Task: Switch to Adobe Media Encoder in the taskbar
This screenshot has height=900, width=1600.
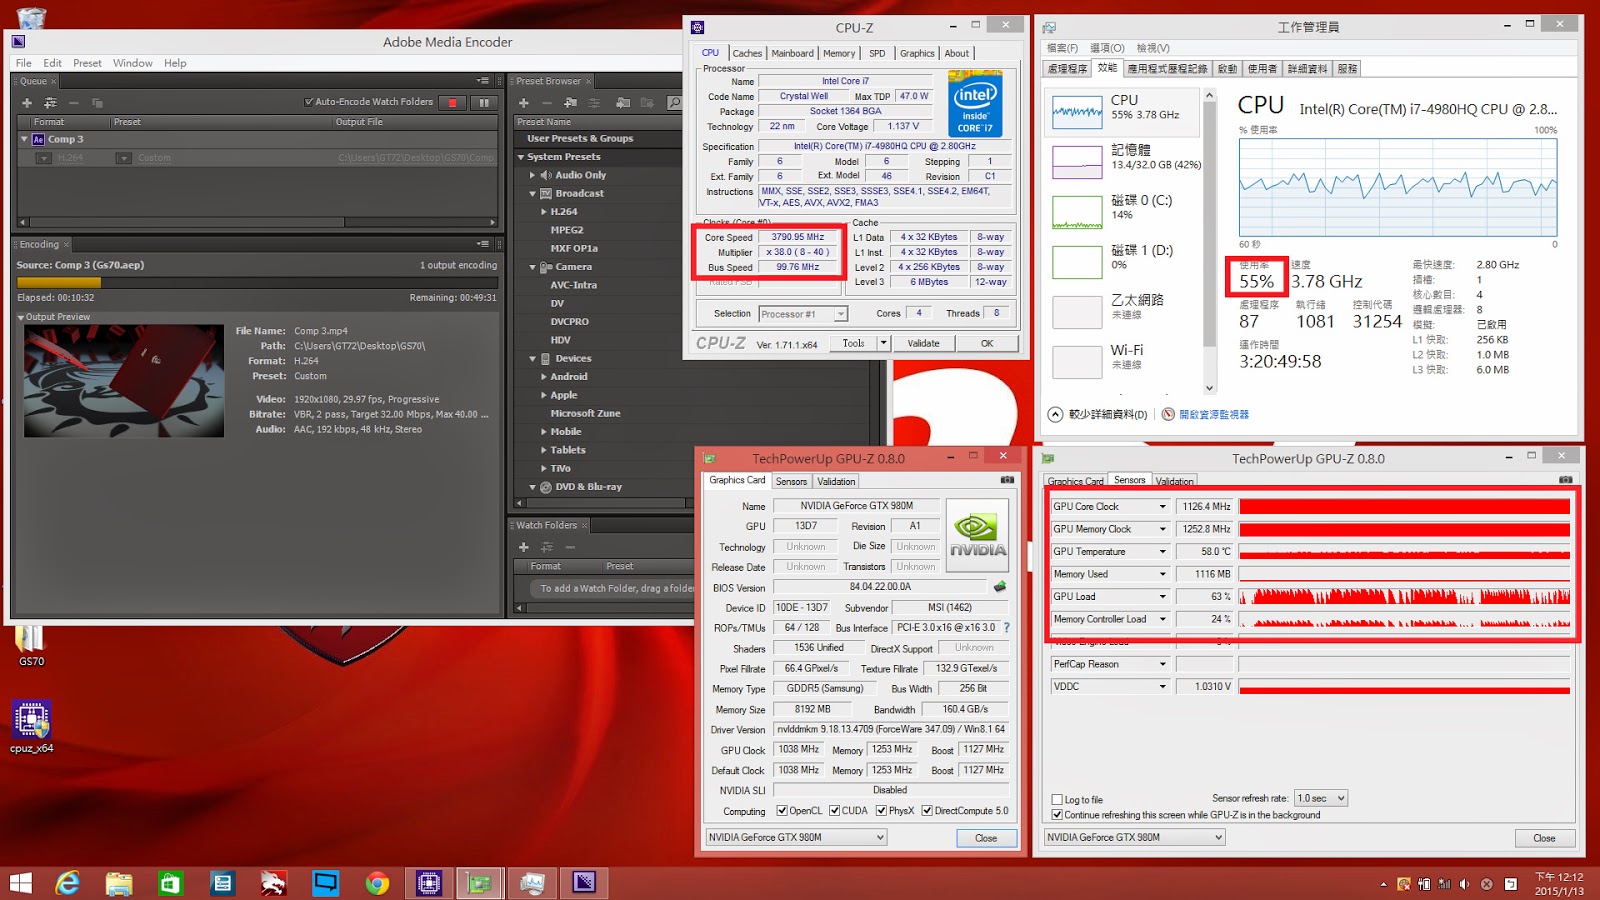Action: coord(584,883)
